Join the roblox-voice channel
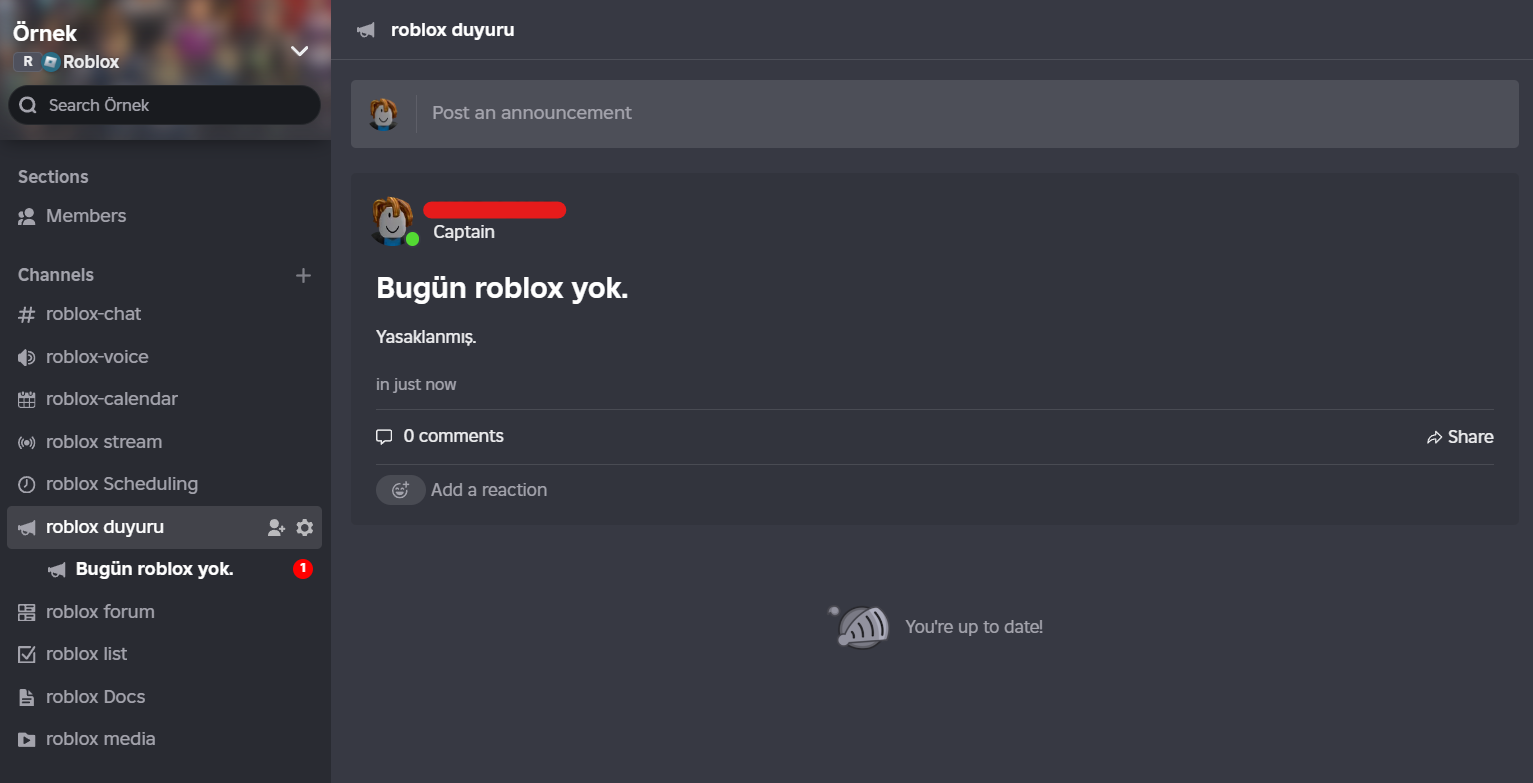Screen dimensions: 1533x783 click(x=97, y=357)
